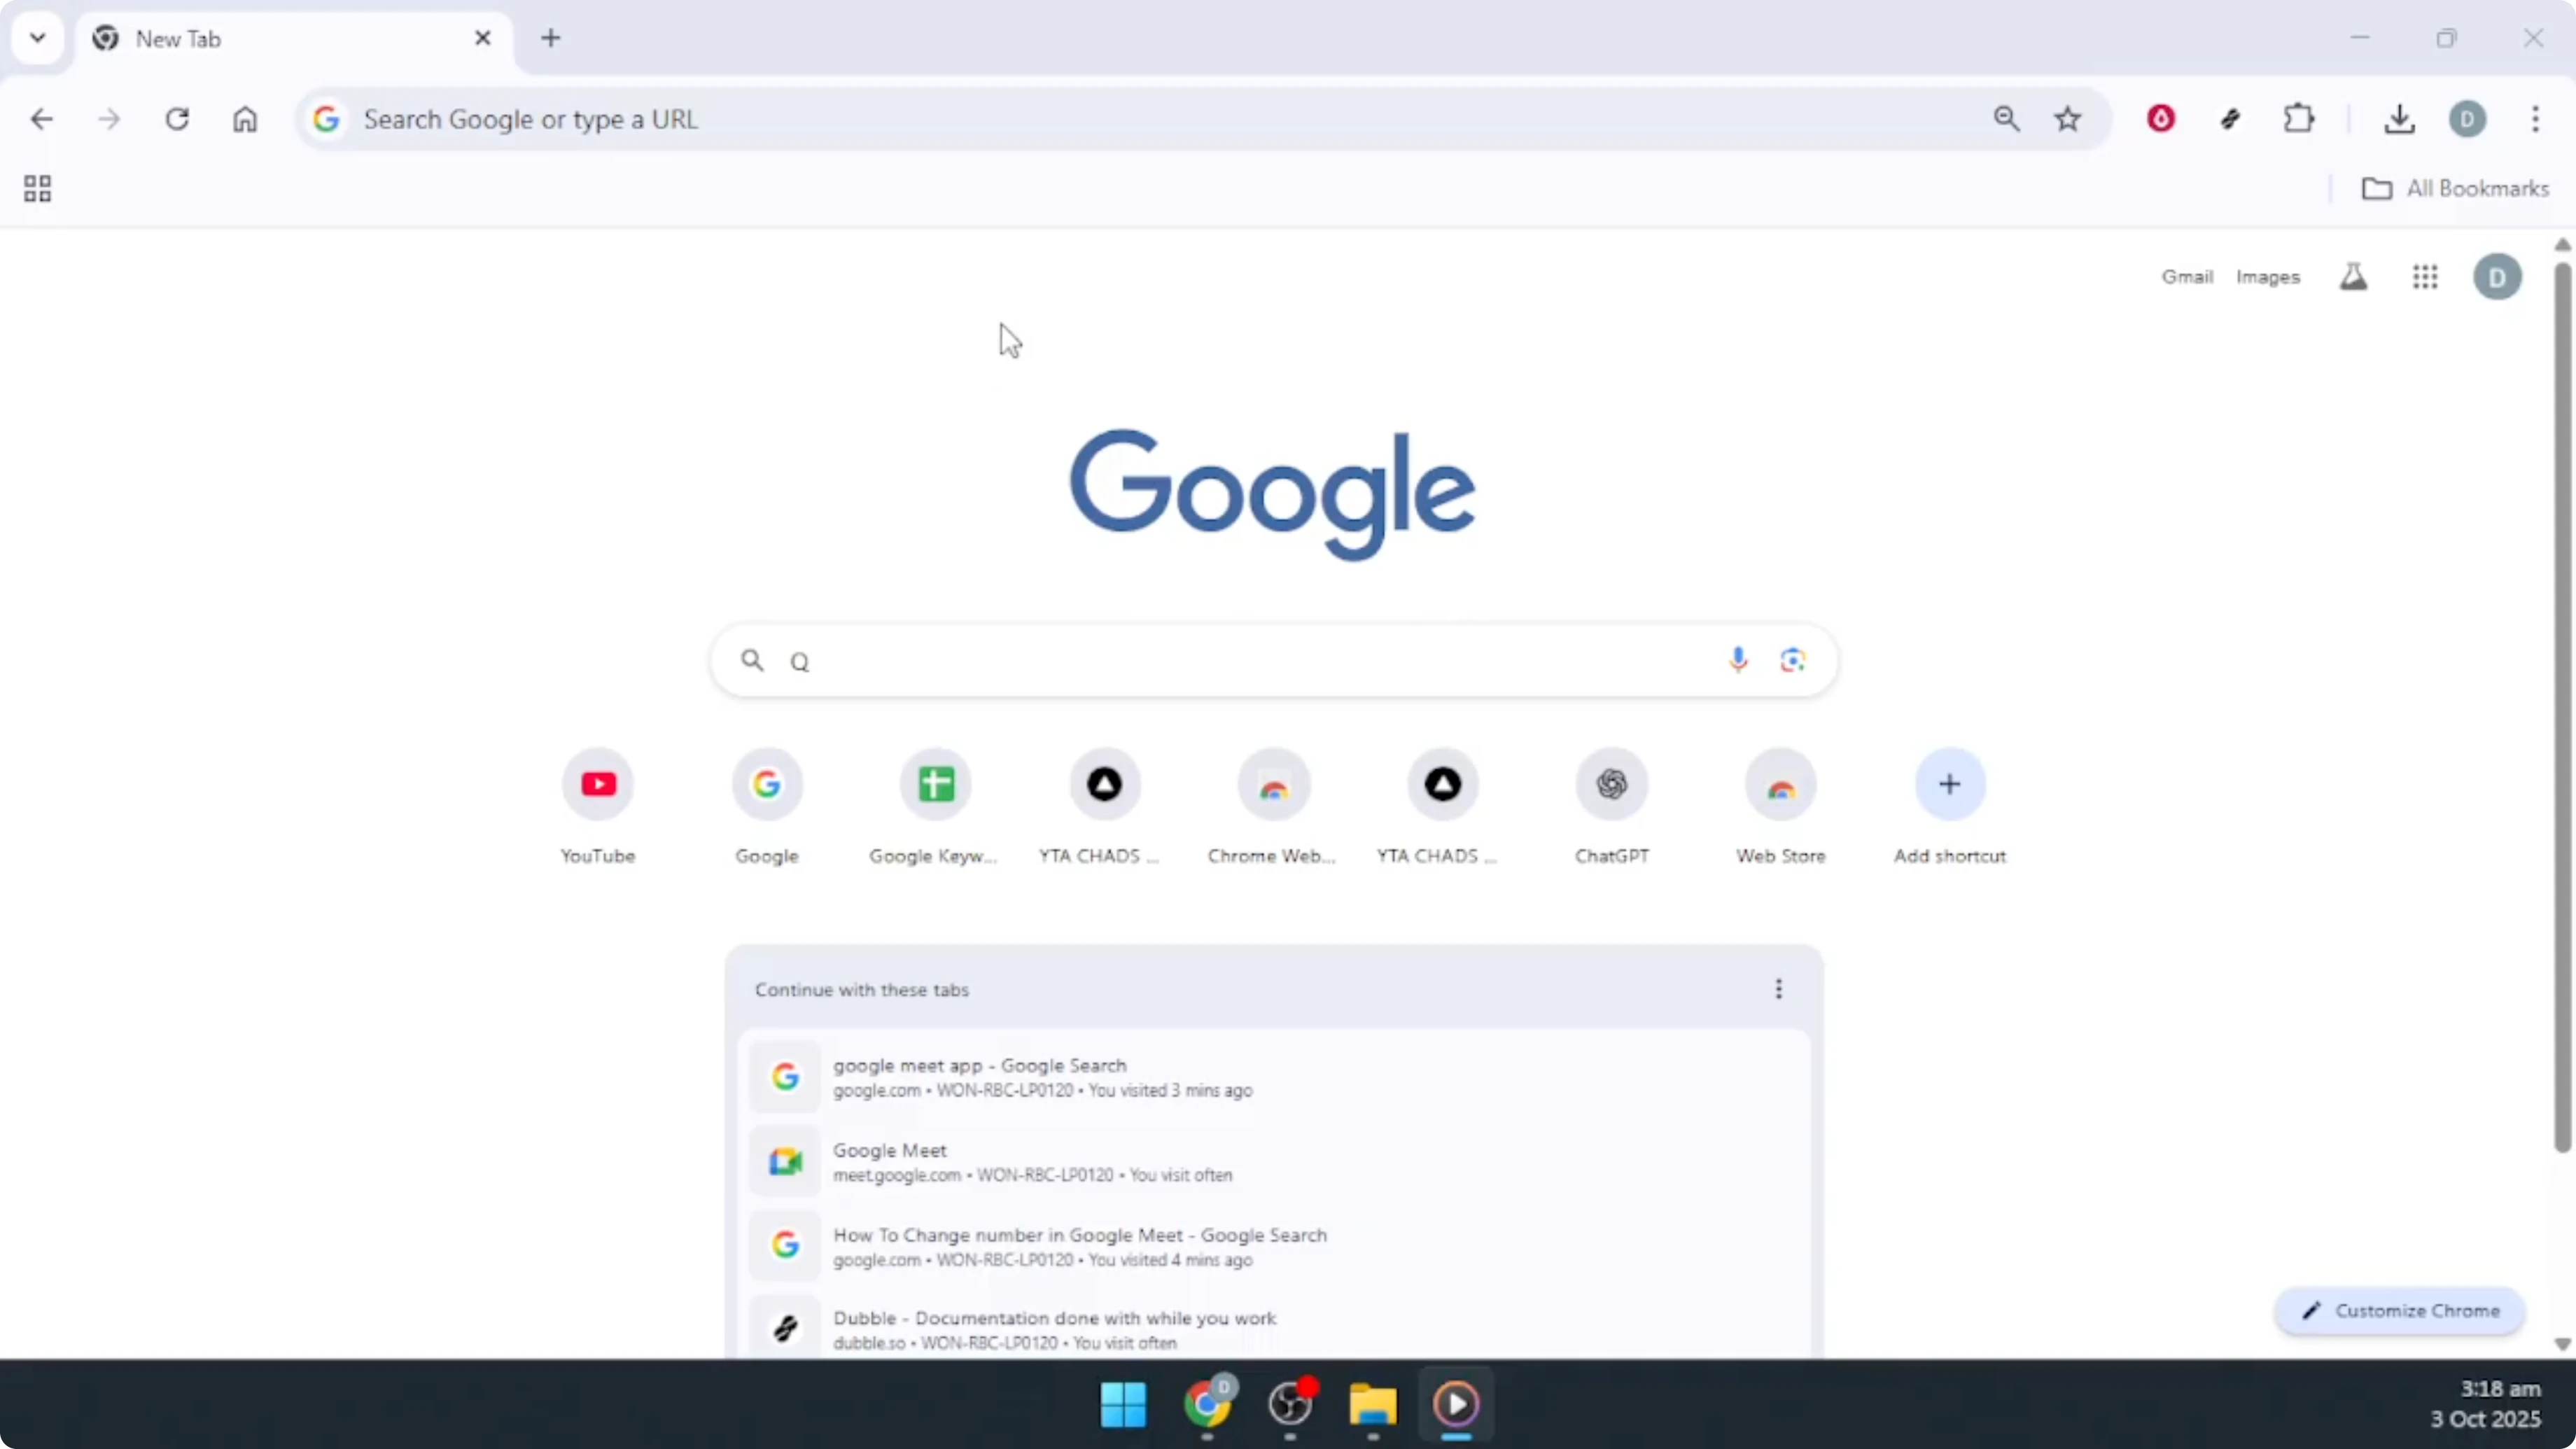
Task: Activate voice search microphone
Action: [1739, 660]
